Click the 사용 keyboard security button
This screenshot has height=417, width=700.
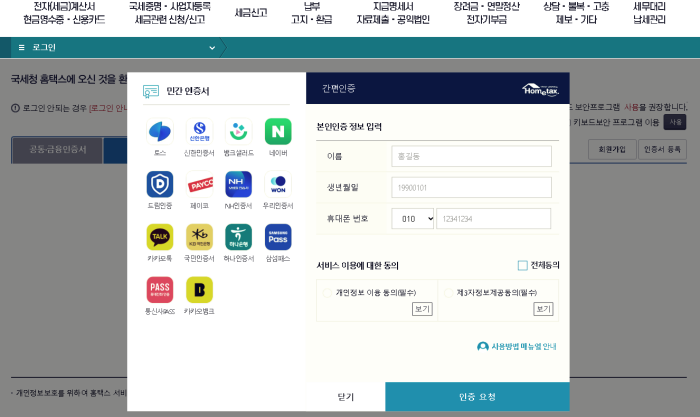(675, 122)
